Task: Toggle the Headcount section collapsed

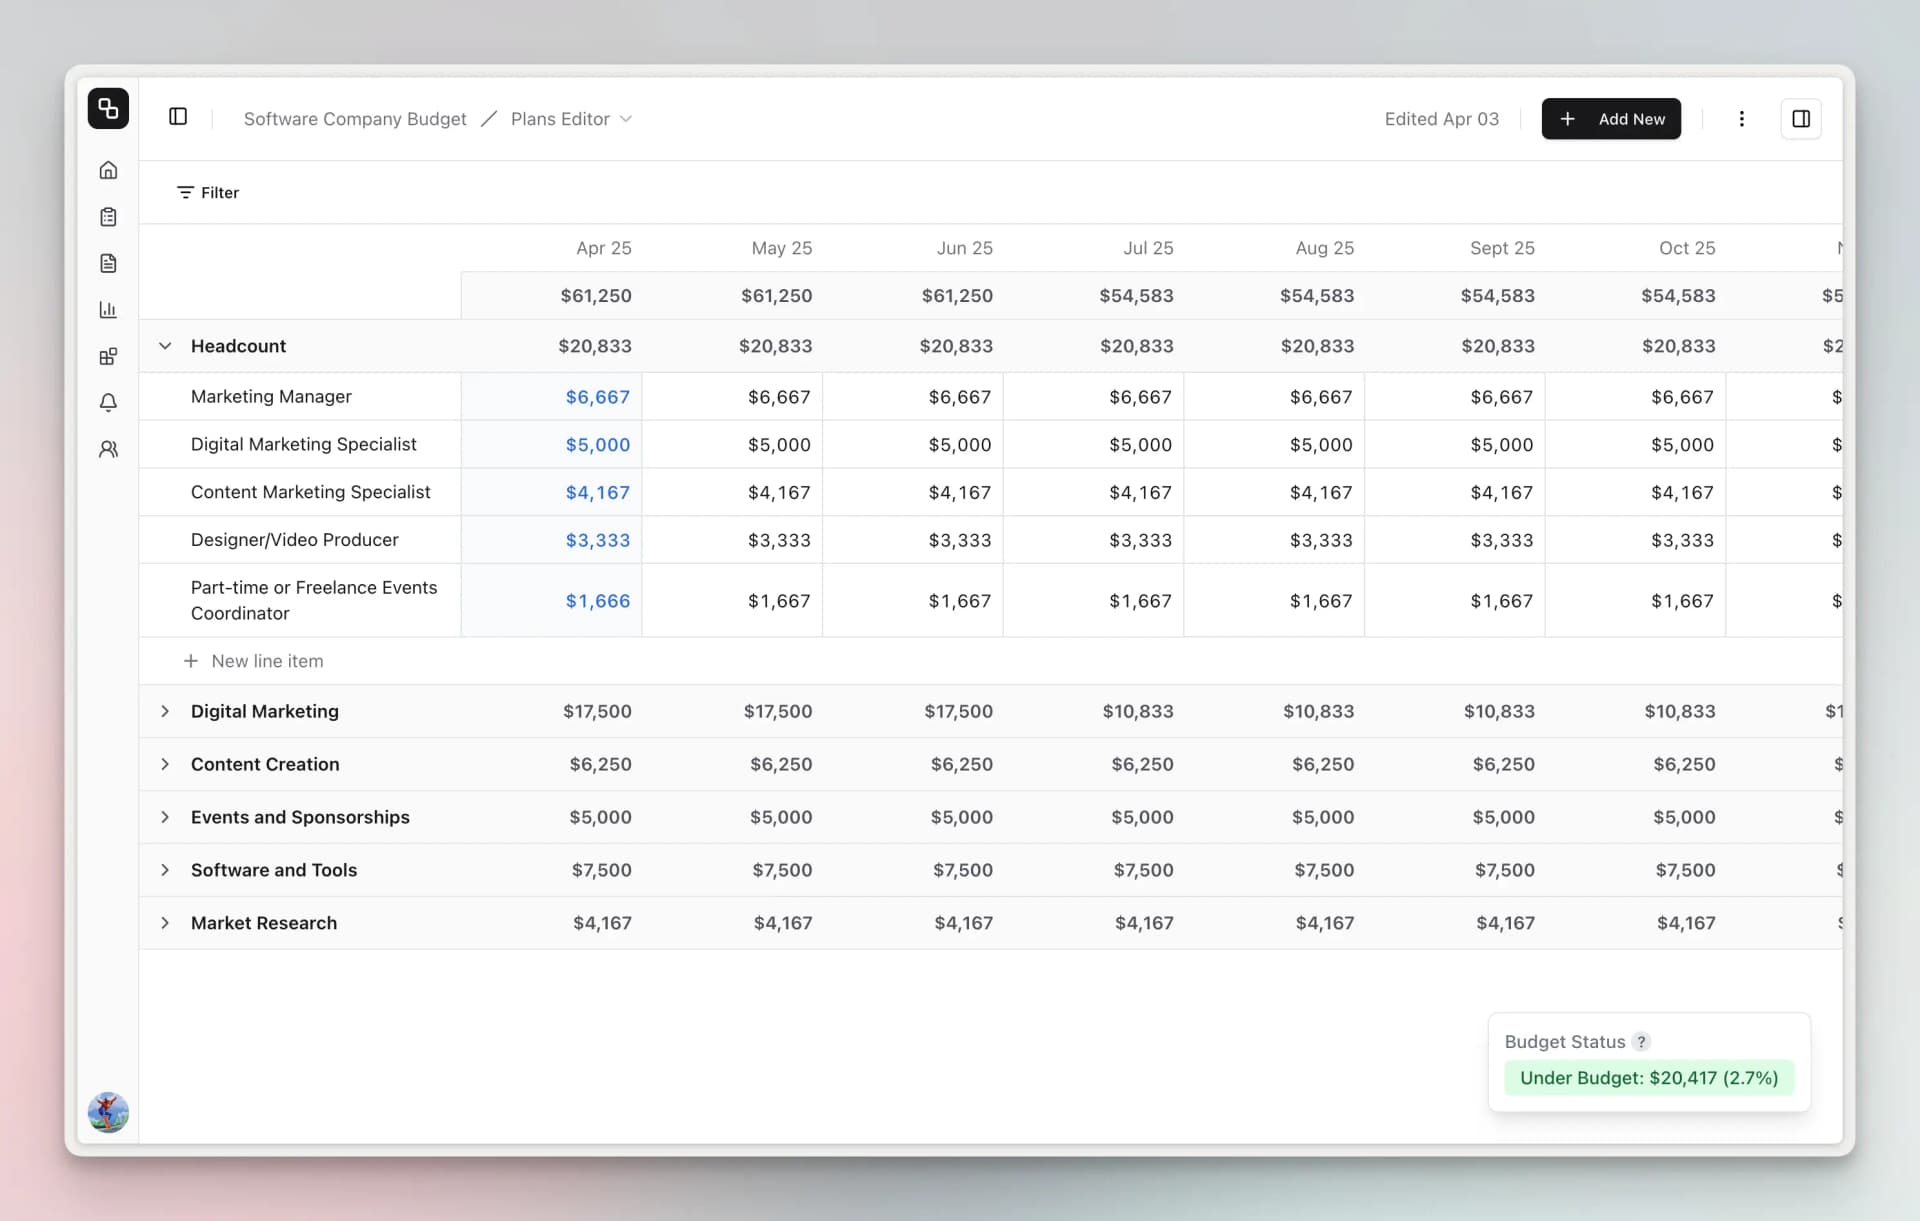Action: click(165, 345)
